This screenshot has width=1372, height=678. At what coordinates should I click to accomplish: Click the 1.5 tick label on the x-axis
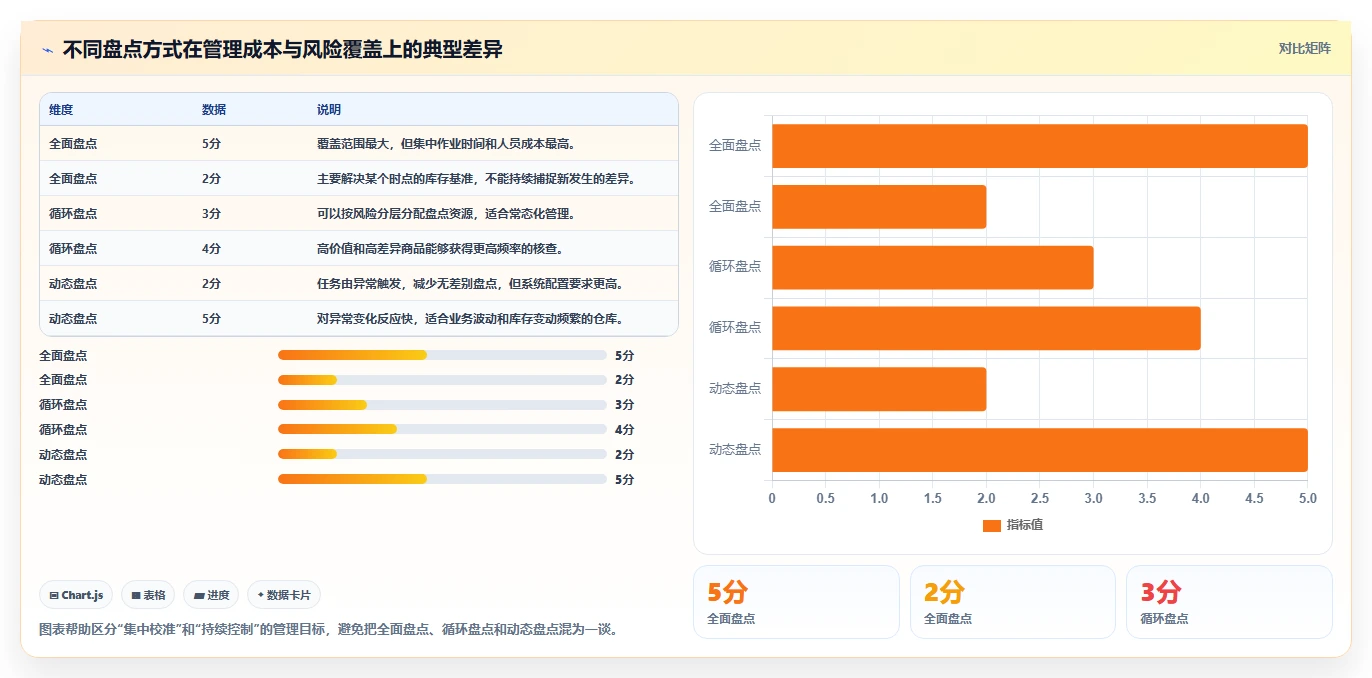click(933, 498)
